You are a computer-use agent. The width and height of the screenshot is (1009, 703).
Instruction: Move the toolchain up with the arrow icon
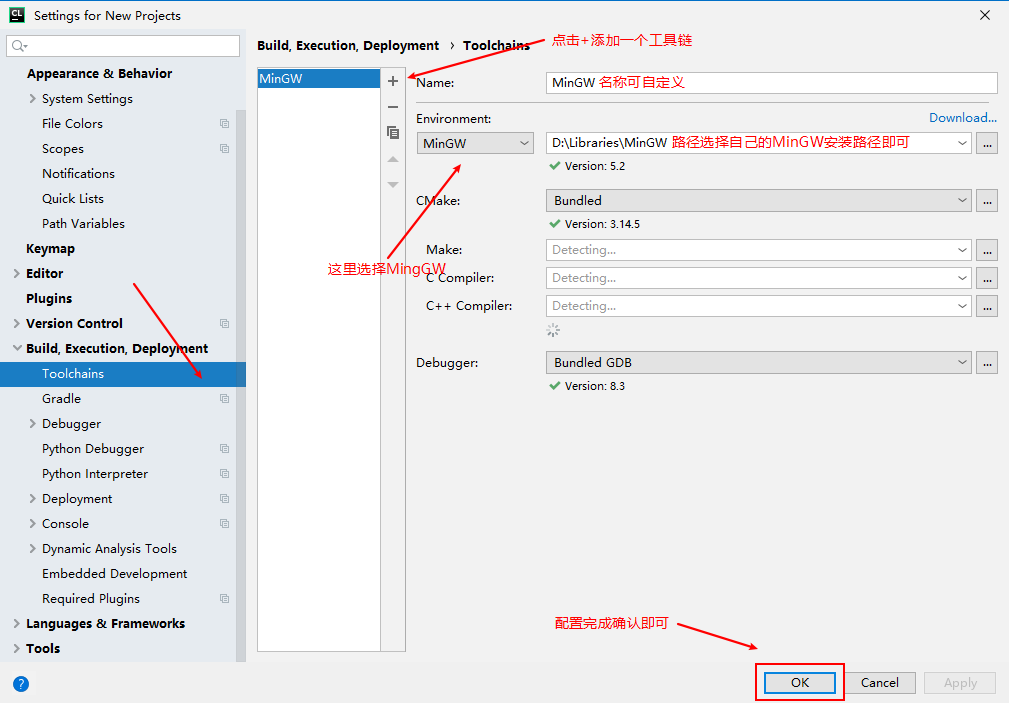point(393,160)
